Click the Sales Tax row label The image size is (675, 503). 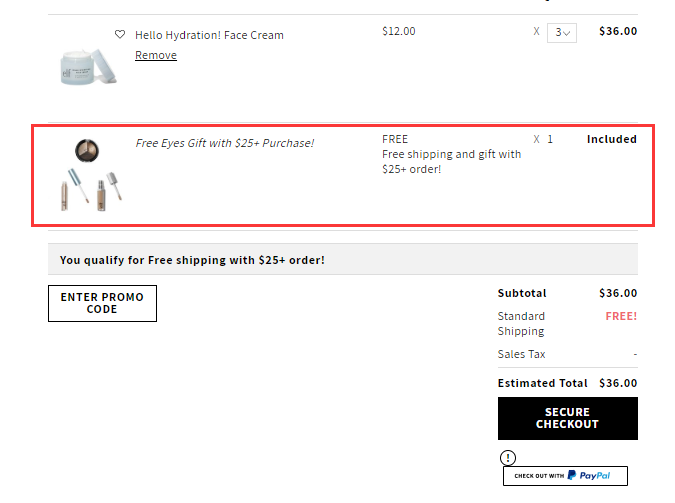521,354
